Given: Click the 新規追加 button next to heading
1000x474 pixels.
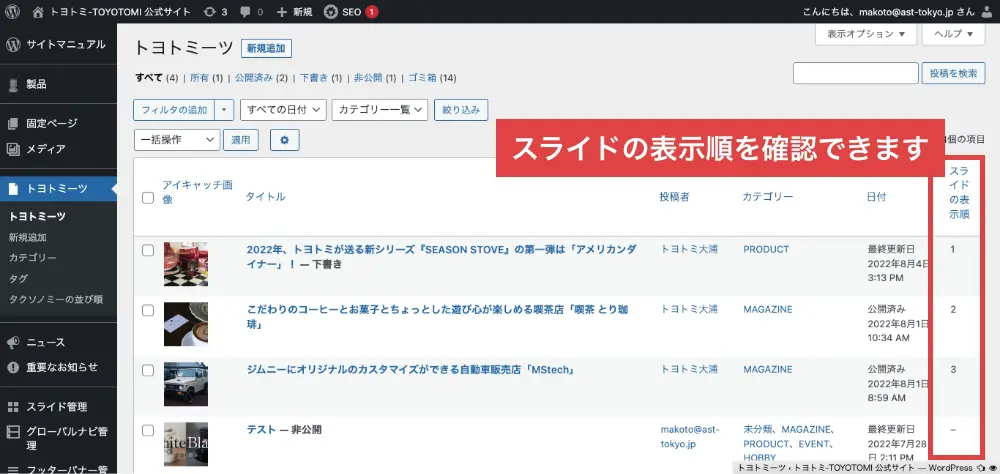Looking at the screenshot, I should coord(267,48).
